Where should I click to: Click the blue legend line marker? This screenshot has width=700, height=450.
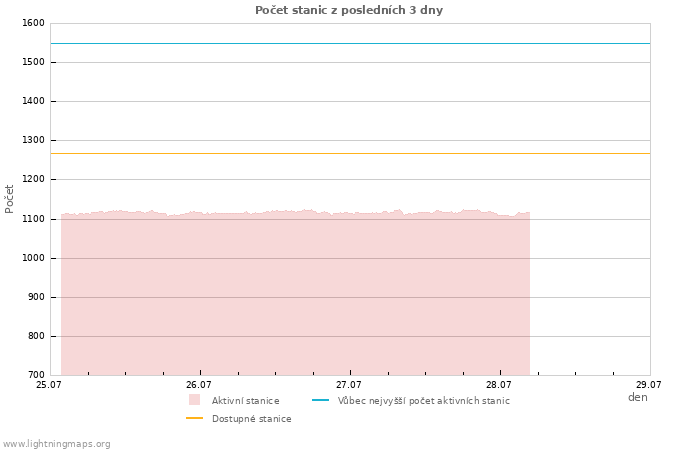(x=320, y=400)
